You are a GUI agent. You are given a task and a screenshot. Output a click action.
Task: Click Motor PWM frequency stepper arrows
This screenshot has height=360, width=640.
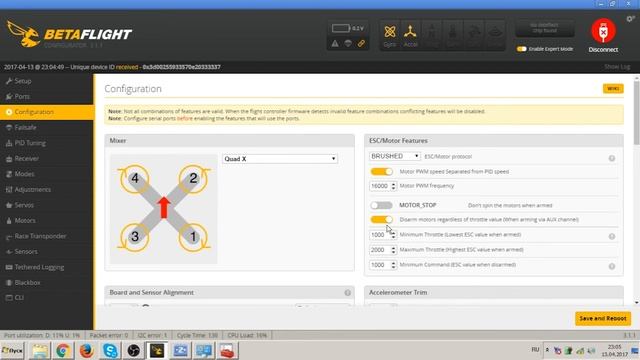(x=393, y=186)
